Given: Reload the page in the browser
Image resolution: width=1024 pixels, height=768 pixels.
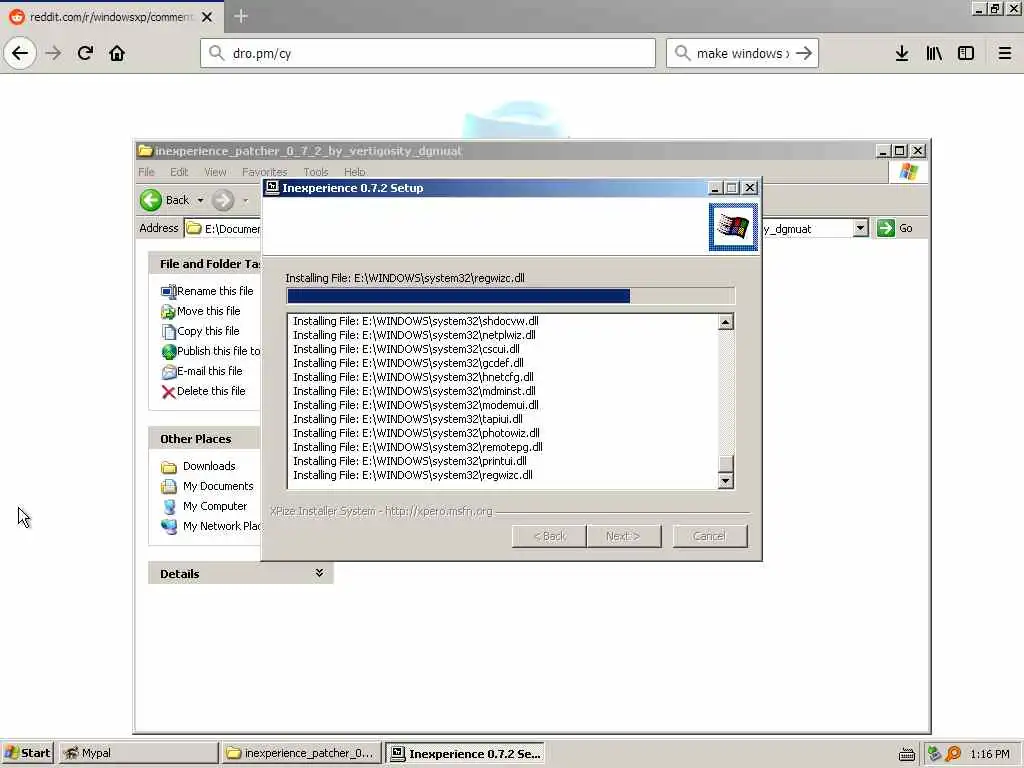Looking at the screenshot, I should [85, 53].
